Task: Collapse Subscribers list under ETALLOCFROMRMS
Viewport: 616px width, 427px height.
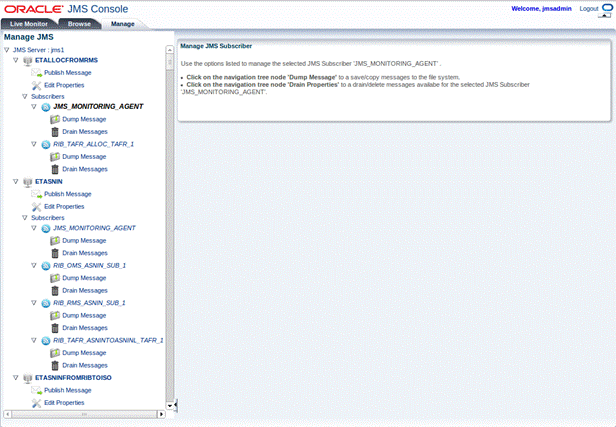Action: click(25, 96)
